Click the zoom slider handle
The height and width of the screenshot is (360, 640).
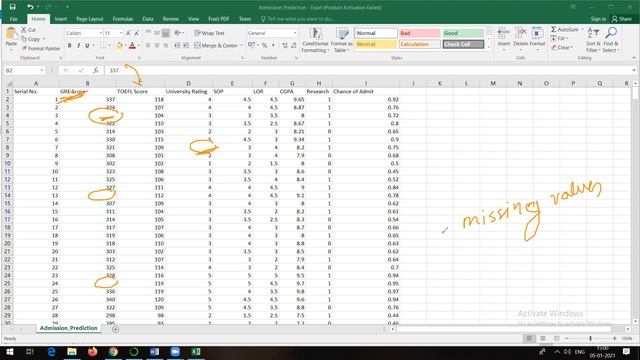pyautogui.click(x=590, y=338)
